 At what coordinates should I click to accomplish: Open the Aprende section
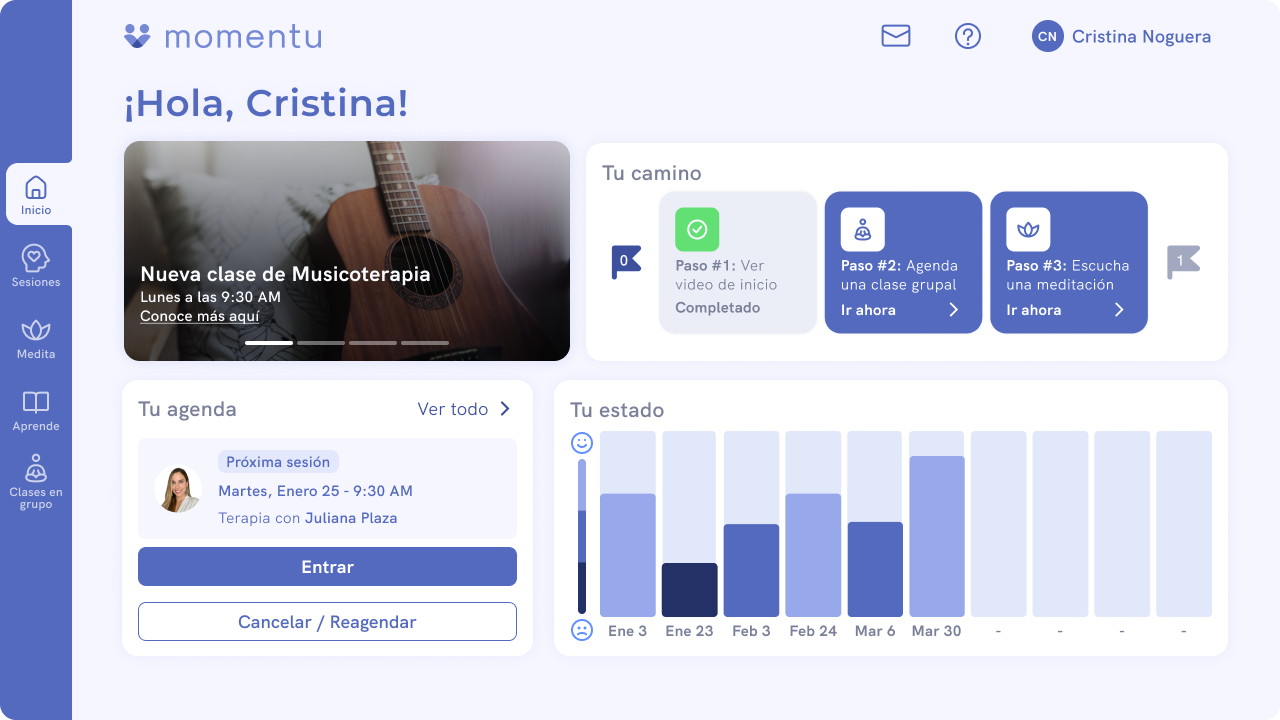pos(36,402)
